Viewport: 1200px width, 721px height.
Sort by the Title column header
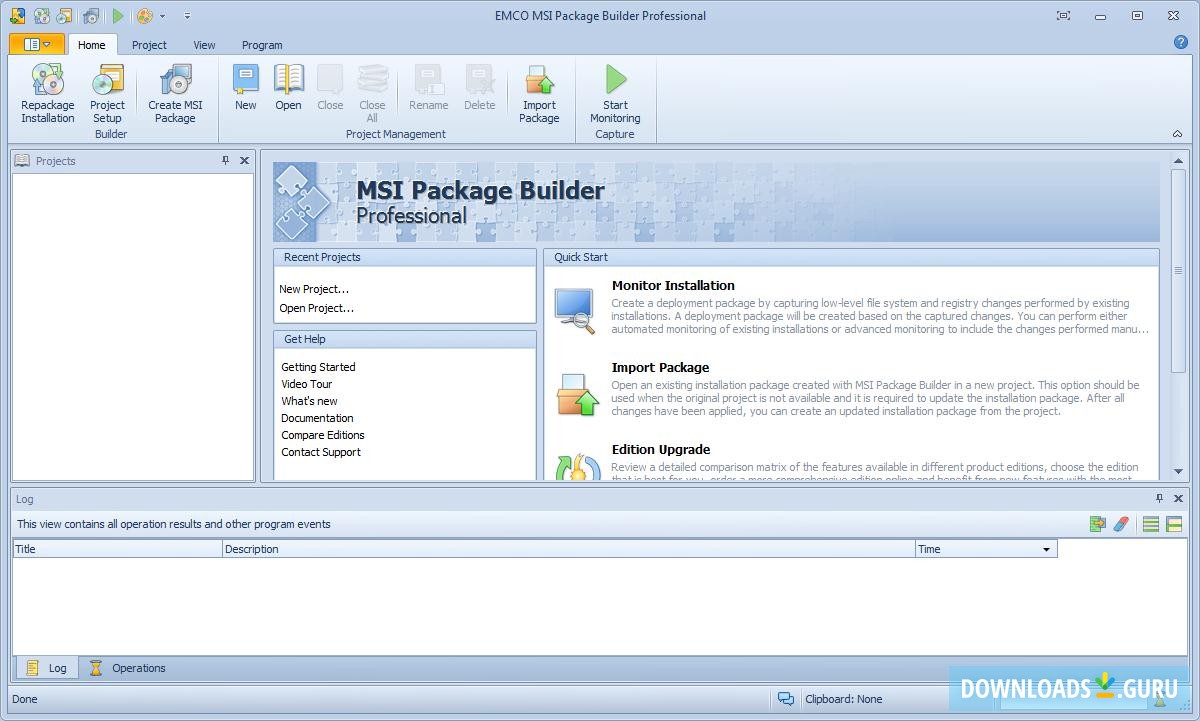pos(117,549)
